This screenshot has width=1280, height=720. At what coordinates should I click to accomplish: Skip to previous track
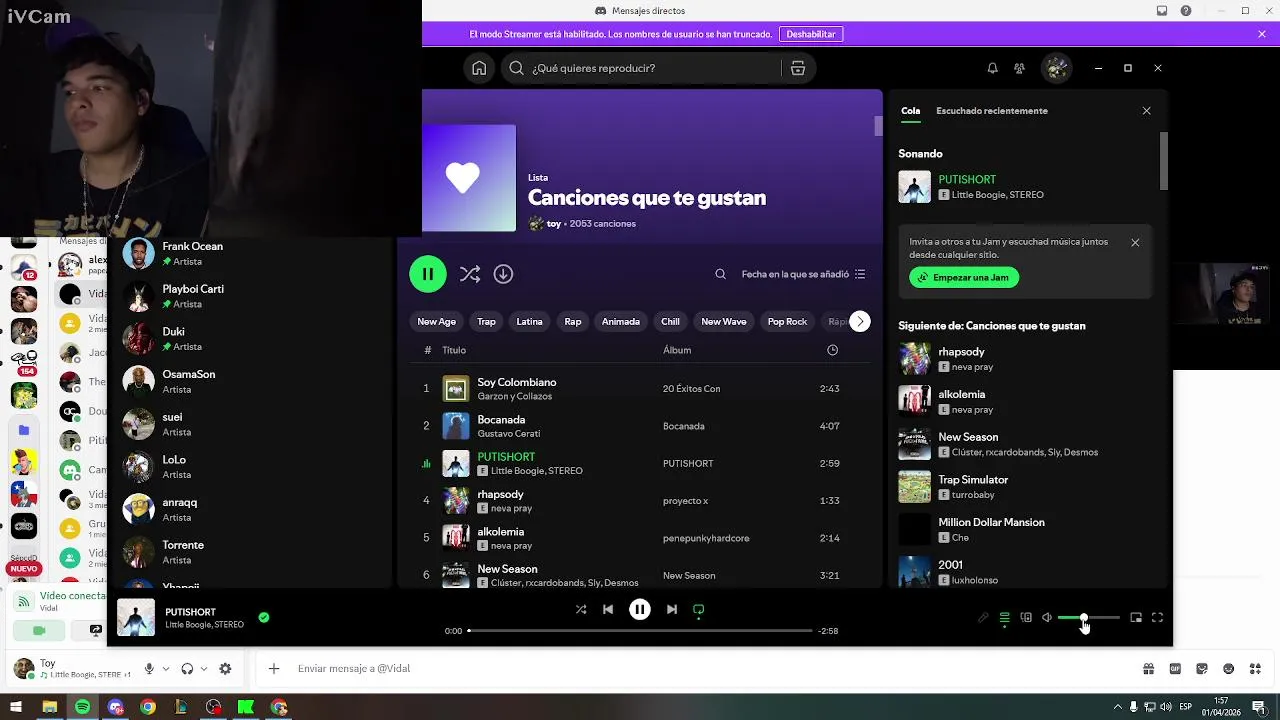[608, 609]
